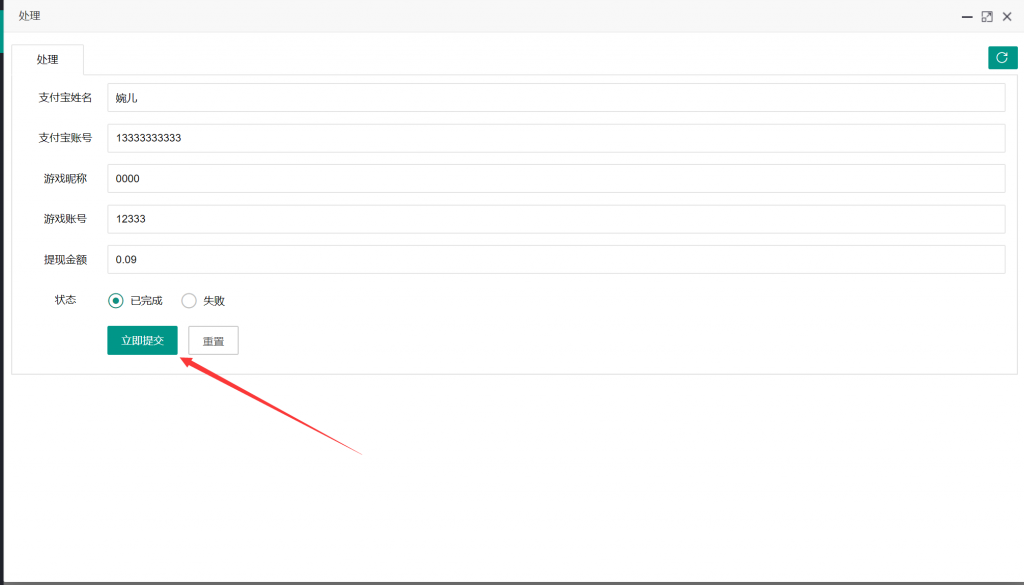Switch to the 处理 tab
The height and width of the screenshot is (585, 1024).
(x=48, y=59)
